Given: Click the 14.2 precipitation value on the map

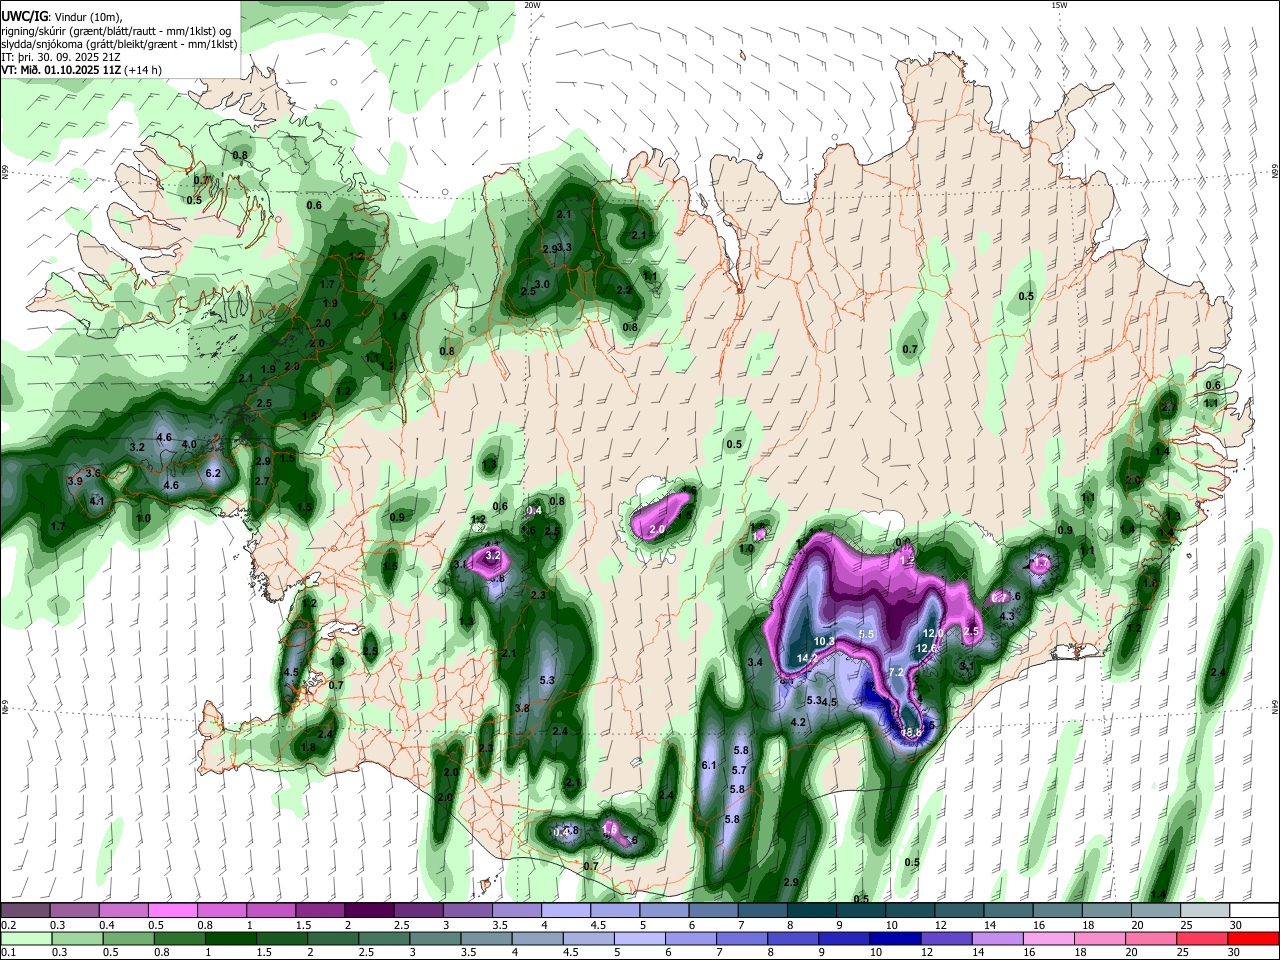Looking at the screenshot, I should coord(807,658).
